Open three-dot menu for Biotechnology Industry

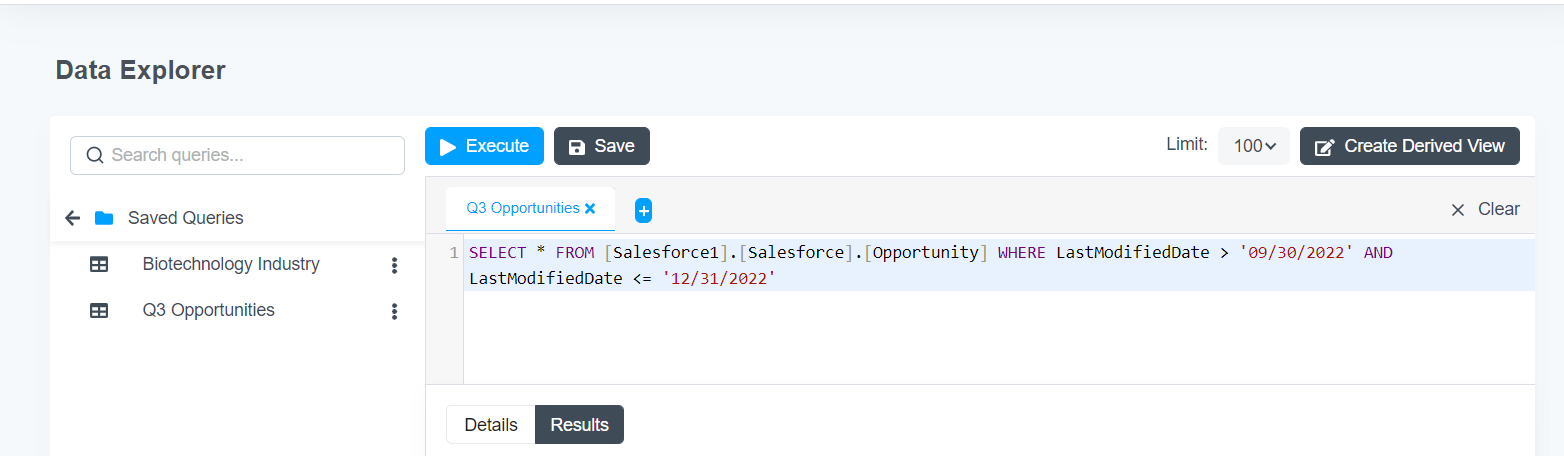(x=394, y=265)
